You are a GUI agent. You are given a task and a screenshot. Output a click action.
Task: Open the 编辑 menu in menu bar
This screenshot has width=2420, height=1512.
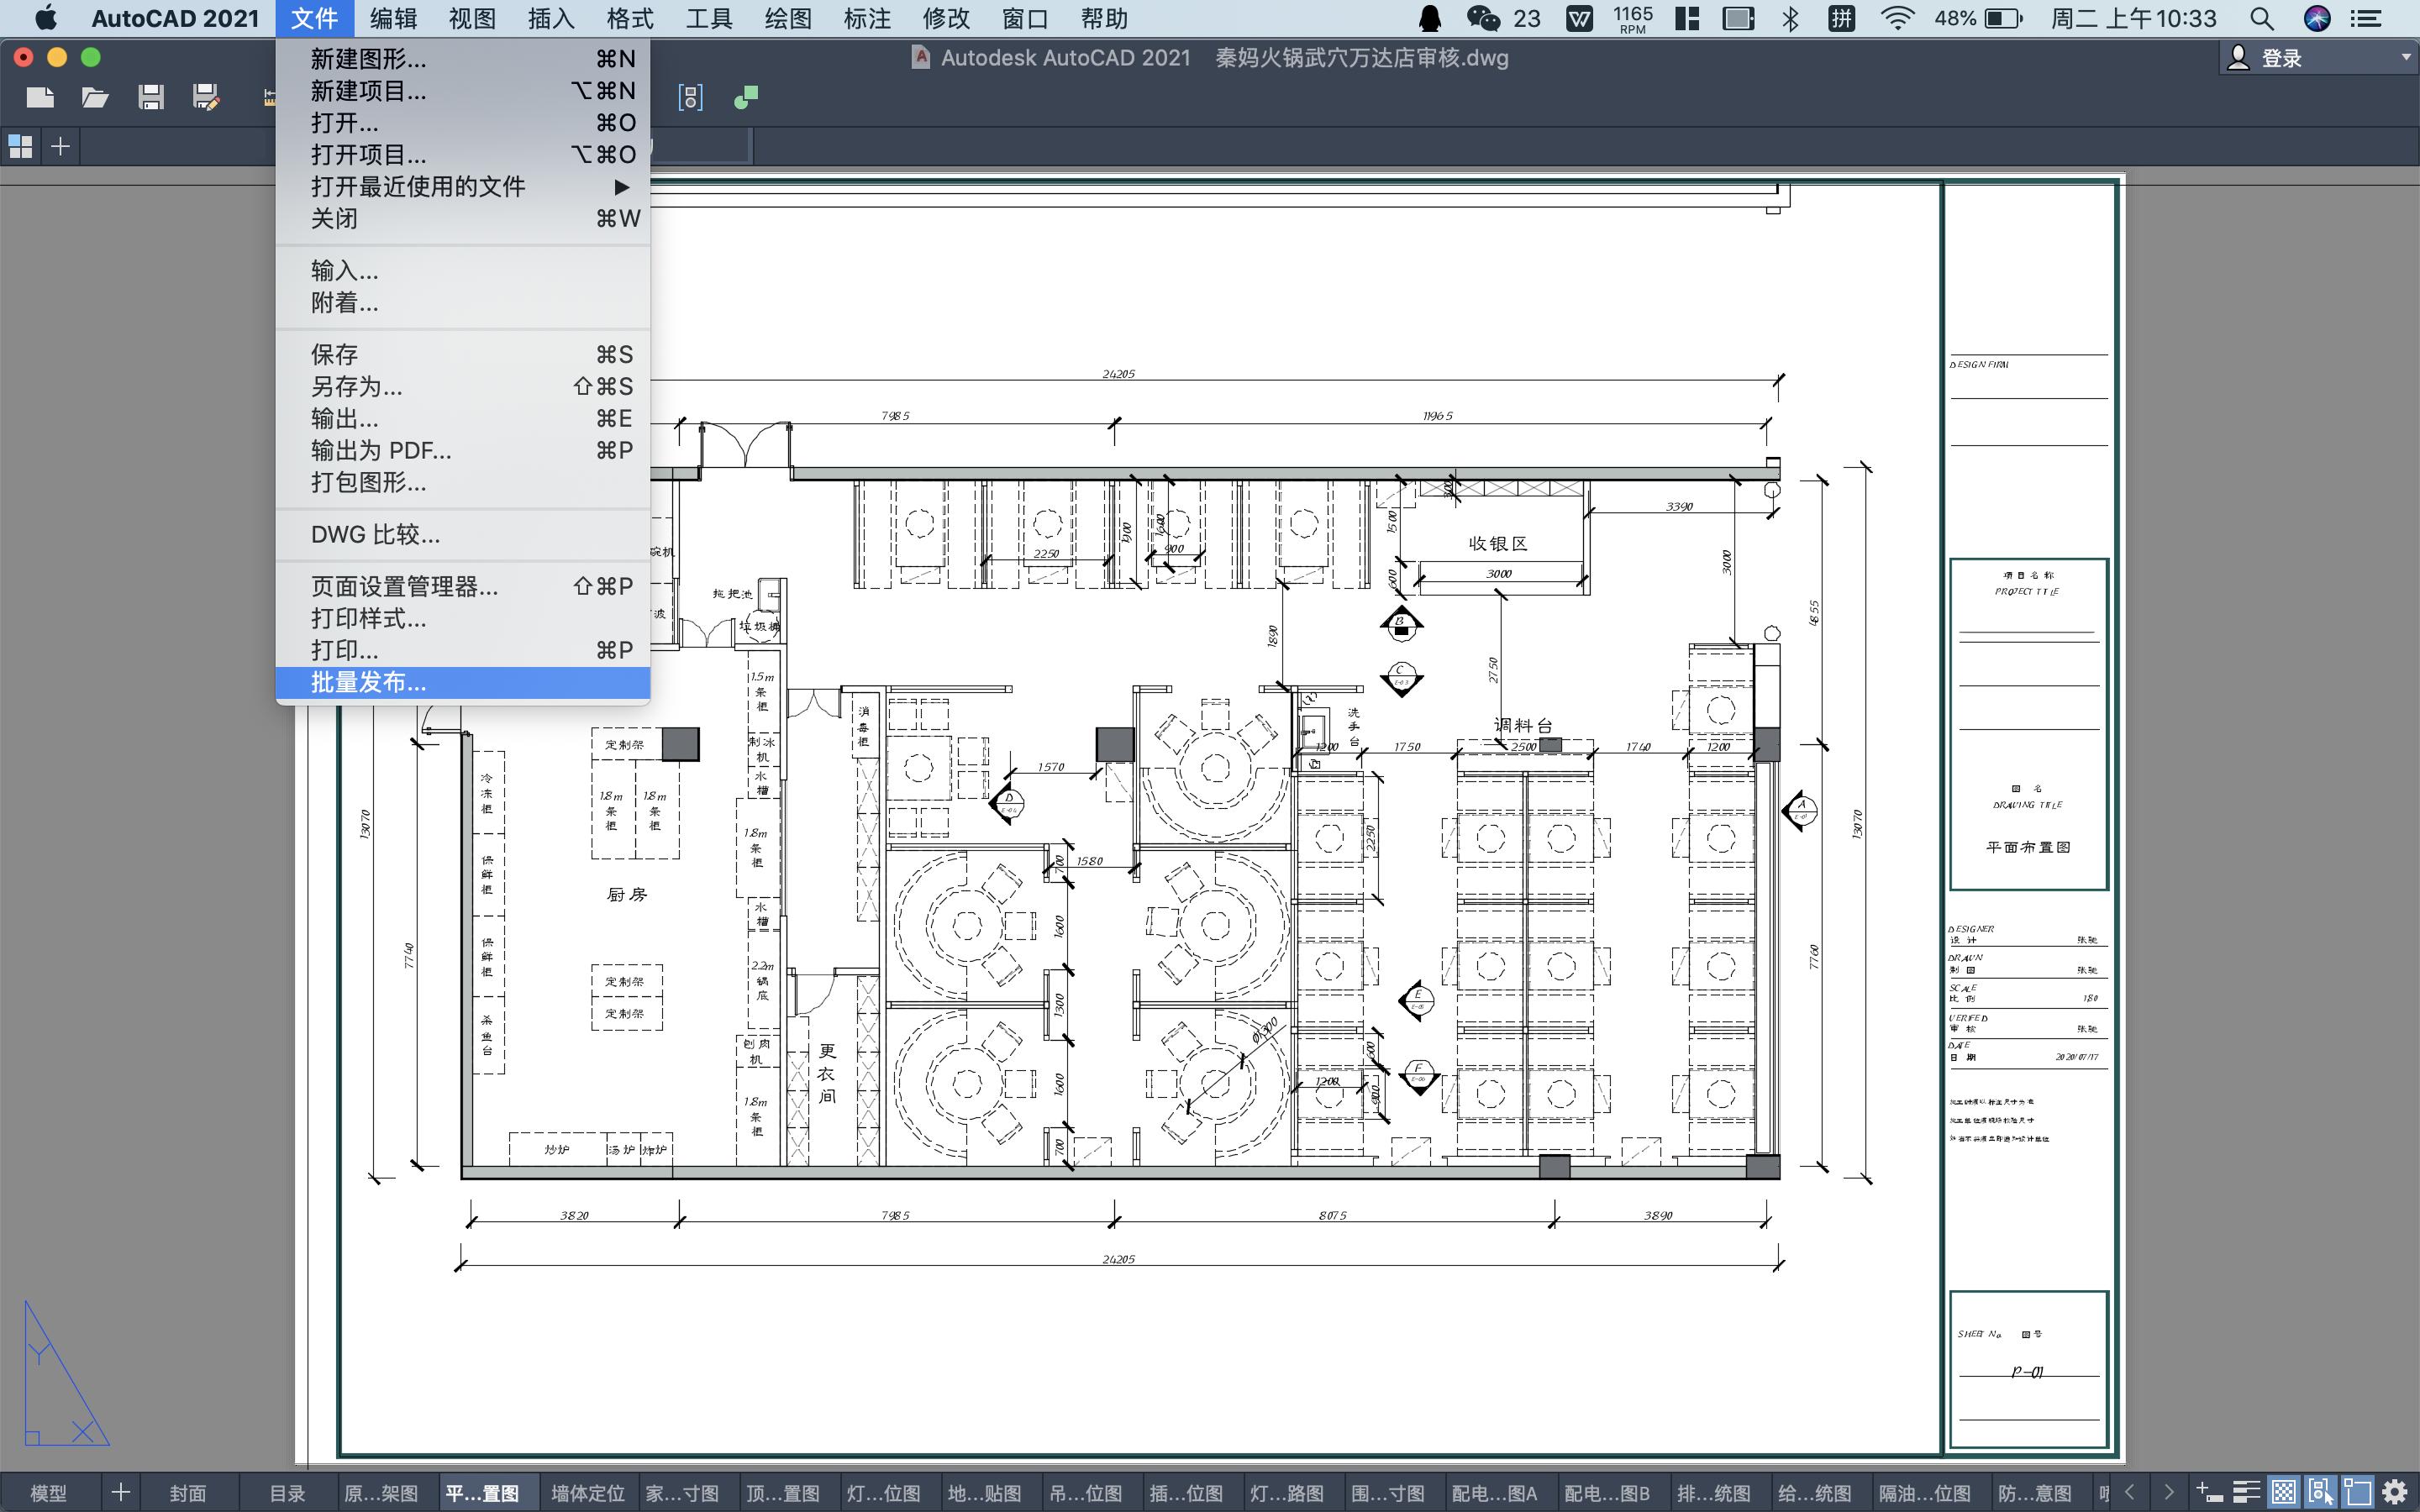(x=393, y=18)
